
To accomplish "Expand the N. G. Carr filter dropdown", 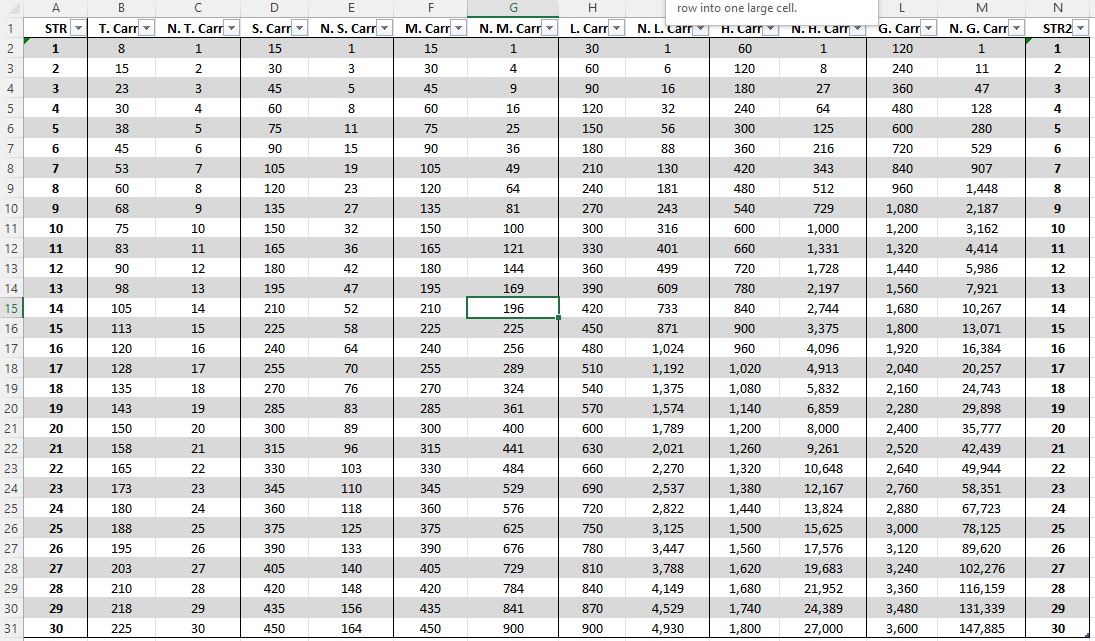I will click(x=1016, y=29).
